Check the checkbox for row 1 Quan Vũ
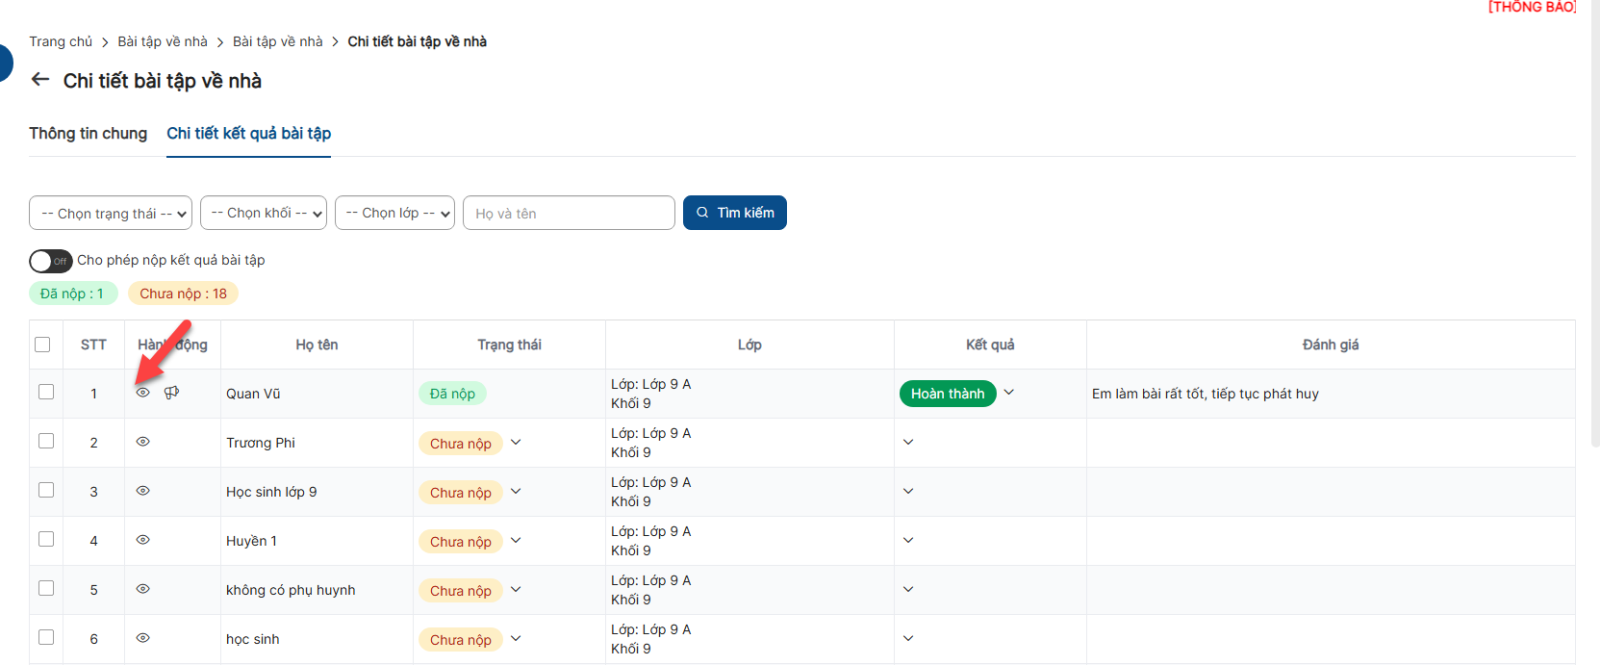This screenshot has width=1600, height=665. click(46, 392)
